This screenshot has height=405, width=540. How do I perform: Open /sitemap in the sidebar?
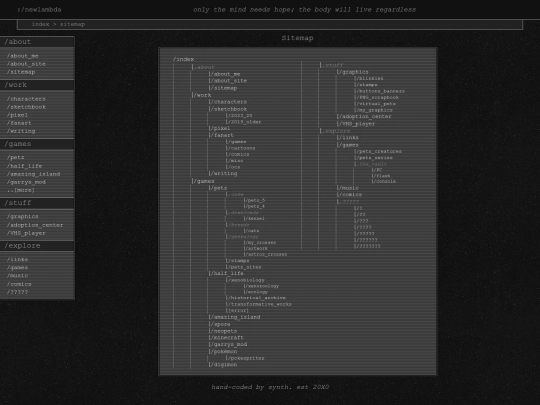pyautogui.click(x=21, y=72)
